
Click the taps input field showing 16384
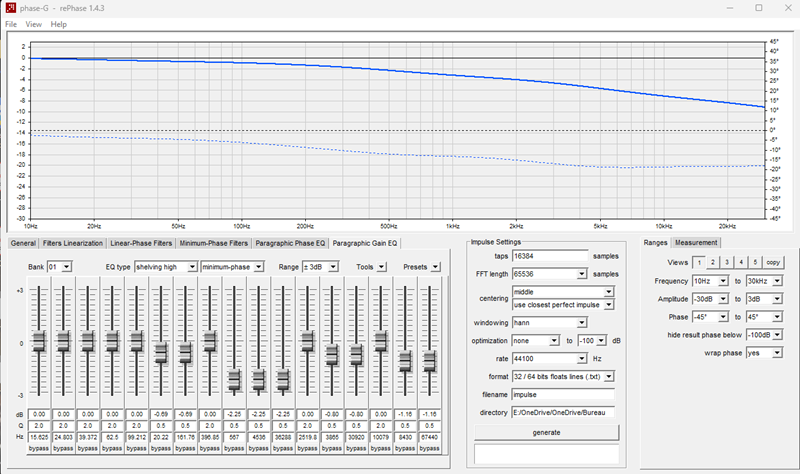point(550,256)
